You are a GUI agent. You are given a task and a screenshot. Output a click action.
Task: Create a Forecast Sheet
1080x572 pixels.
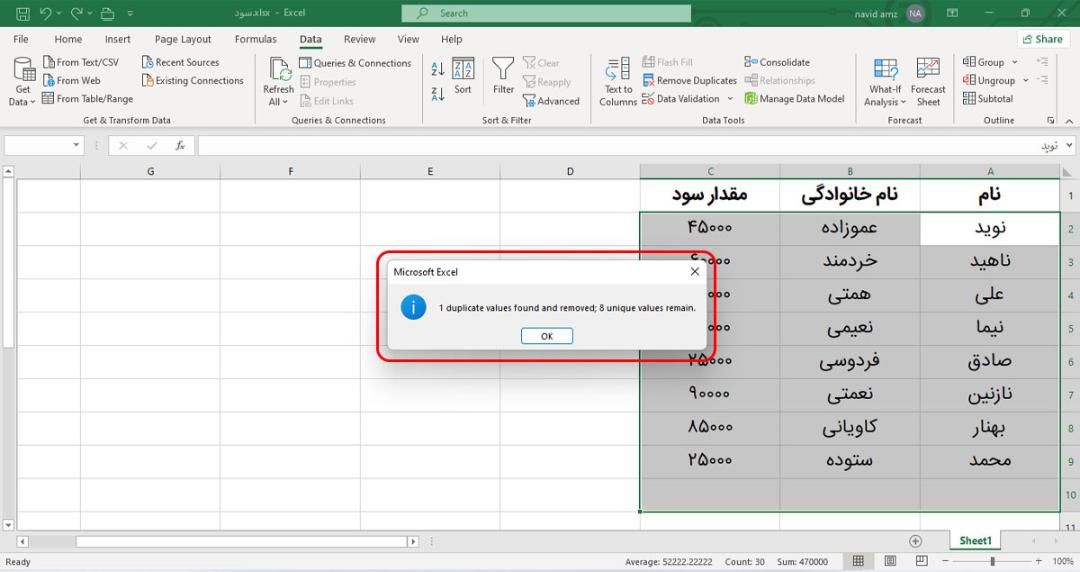[x=928, y=82]
